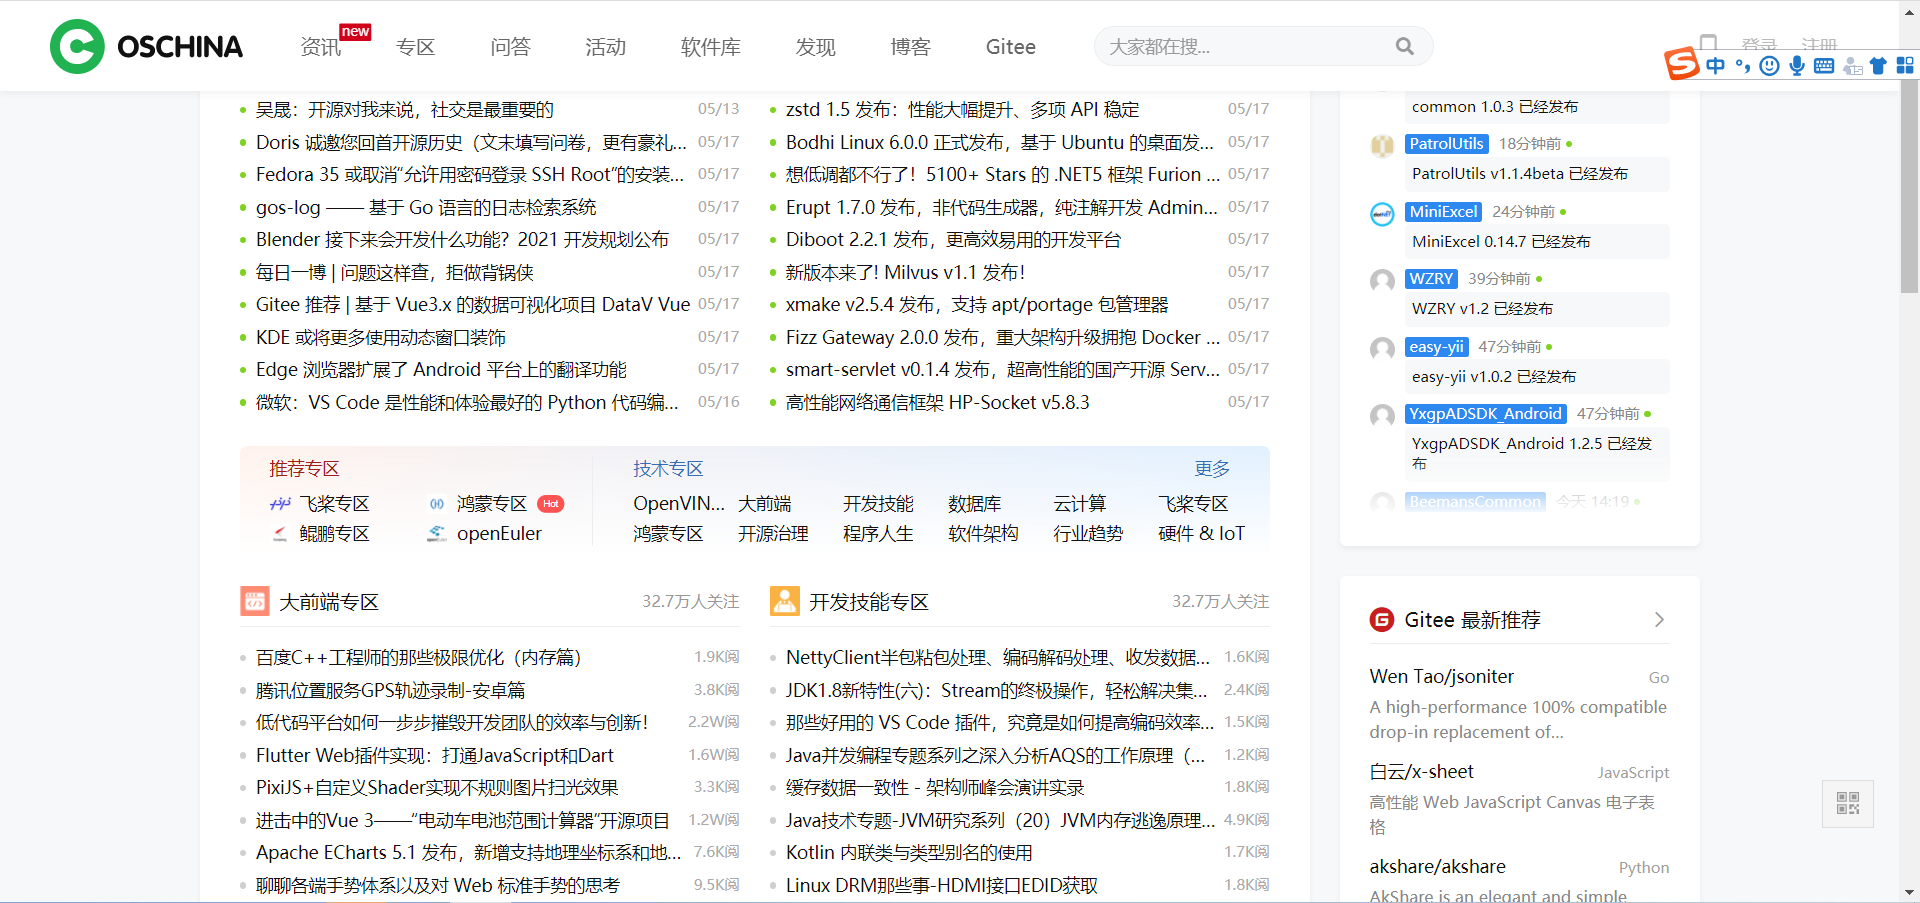This screenshot has width=1920, height=903.
Task: Open the 硬件 & IoT tech zone link
Action: click(x=1201, y=534)
